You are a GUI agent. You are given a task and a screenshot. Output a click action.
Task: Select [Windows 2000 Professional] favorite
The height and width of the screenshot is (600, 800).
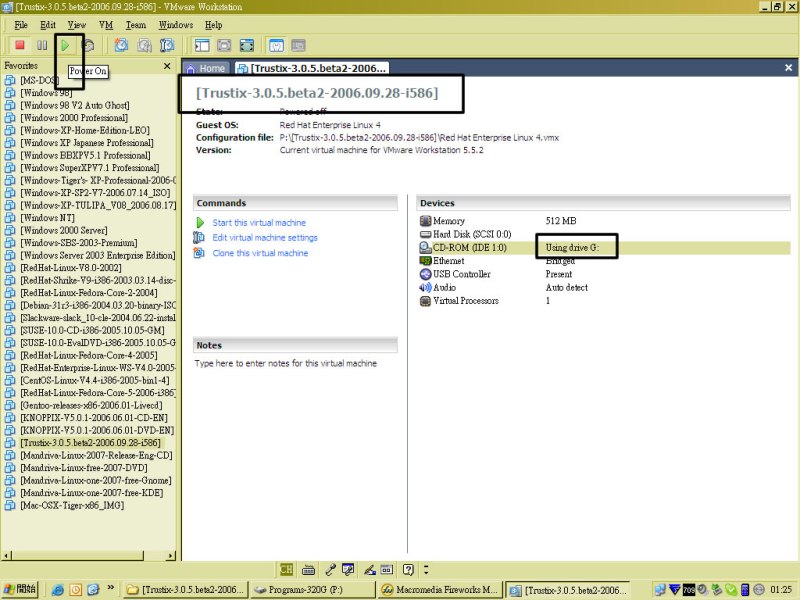click(73, 118)
